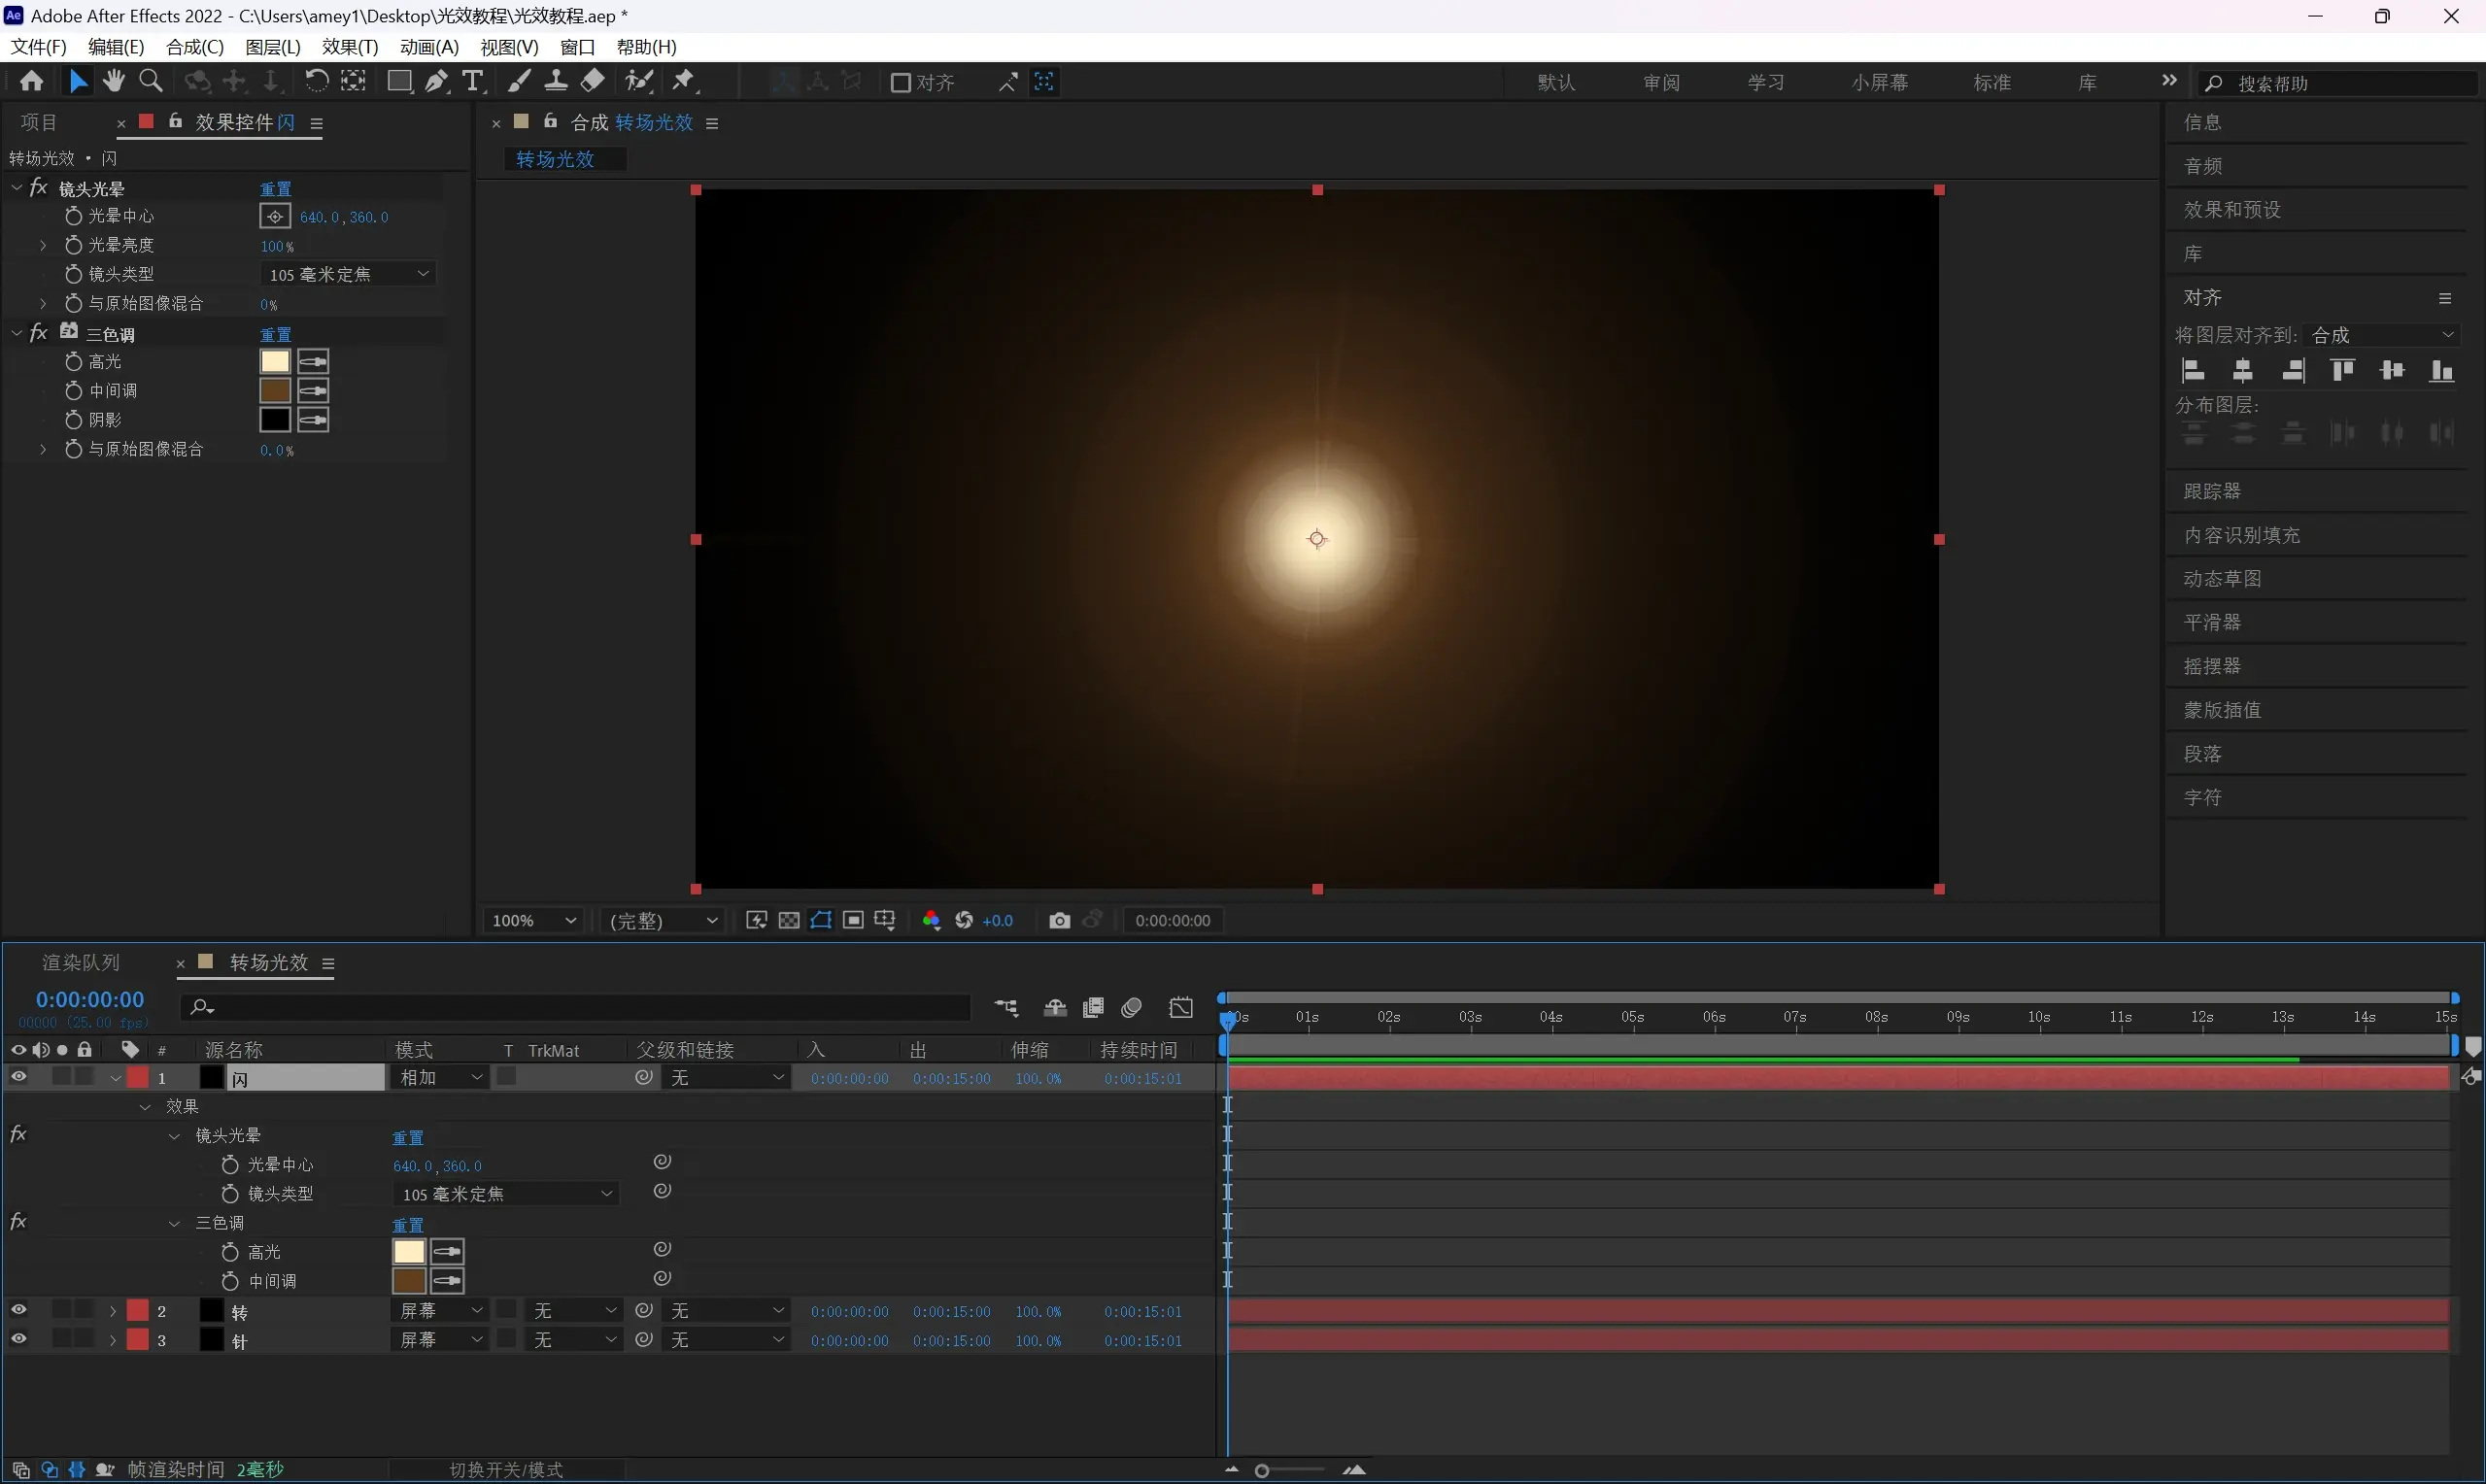Toggle transparency grid in viewer

point(789,921)
